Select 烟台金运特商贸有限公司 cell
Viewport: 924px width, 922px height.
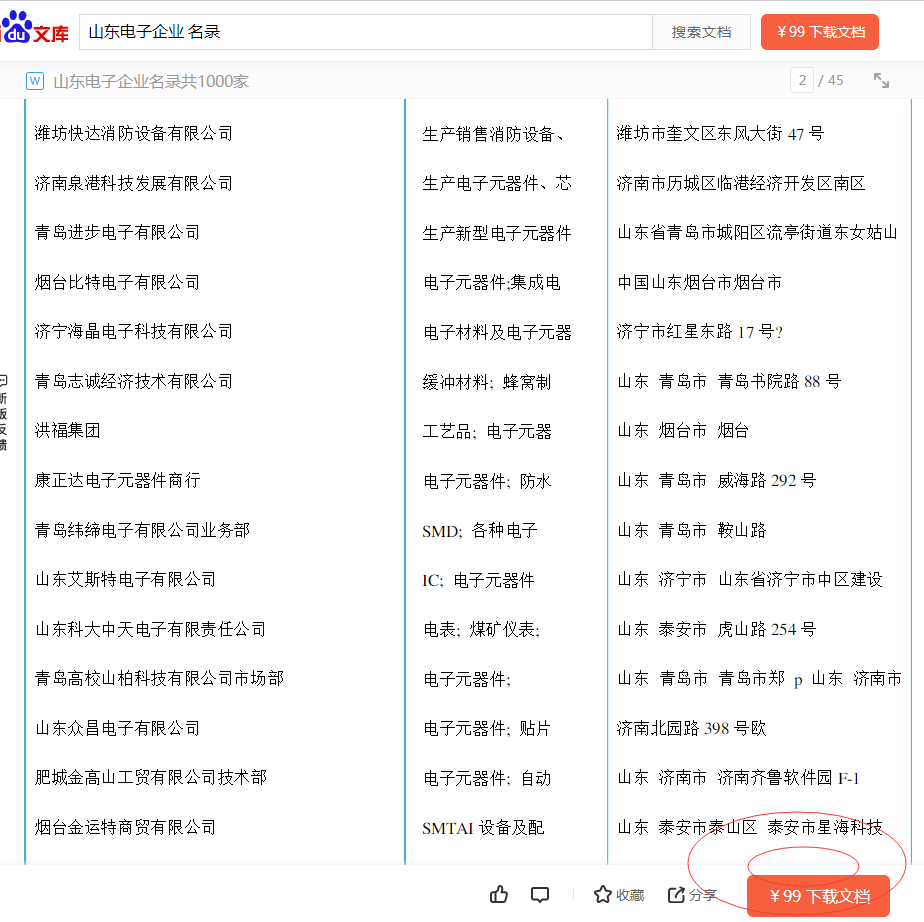pos(126,828)
